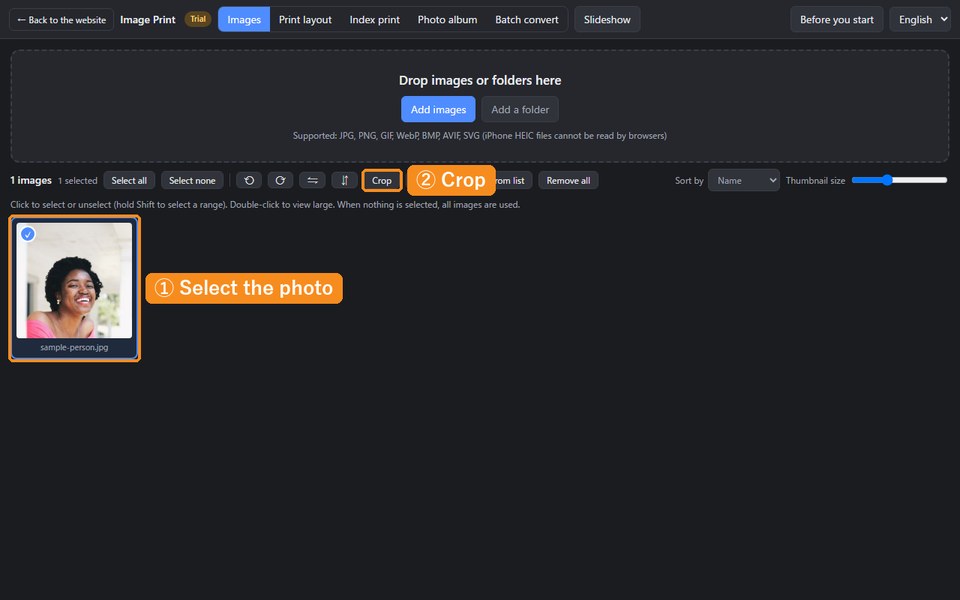
Task: Click the sample-person.jpg file name
Action: [x=74, y=347]
